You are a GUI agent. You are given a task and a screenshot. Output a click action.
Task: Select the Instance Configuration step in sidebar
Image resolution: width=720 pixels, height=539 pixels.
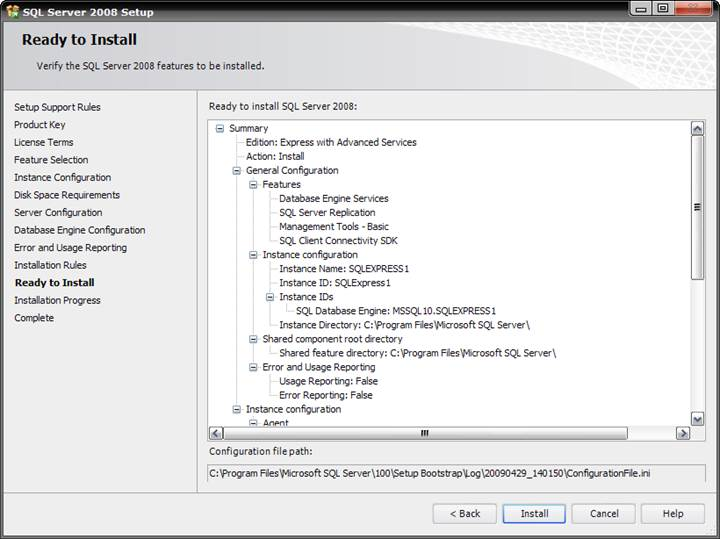[x=62, y=177]
